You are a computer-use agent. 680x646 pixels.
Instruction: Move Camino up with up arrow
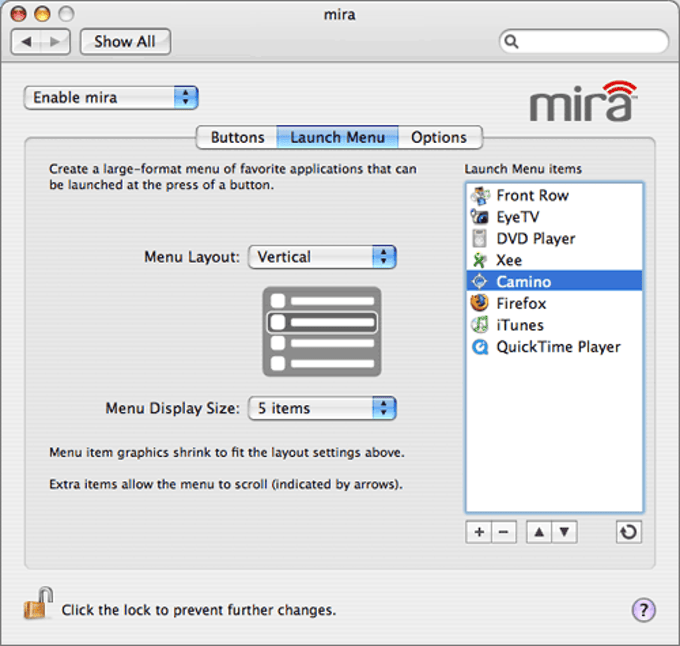(x=539, y=532)
